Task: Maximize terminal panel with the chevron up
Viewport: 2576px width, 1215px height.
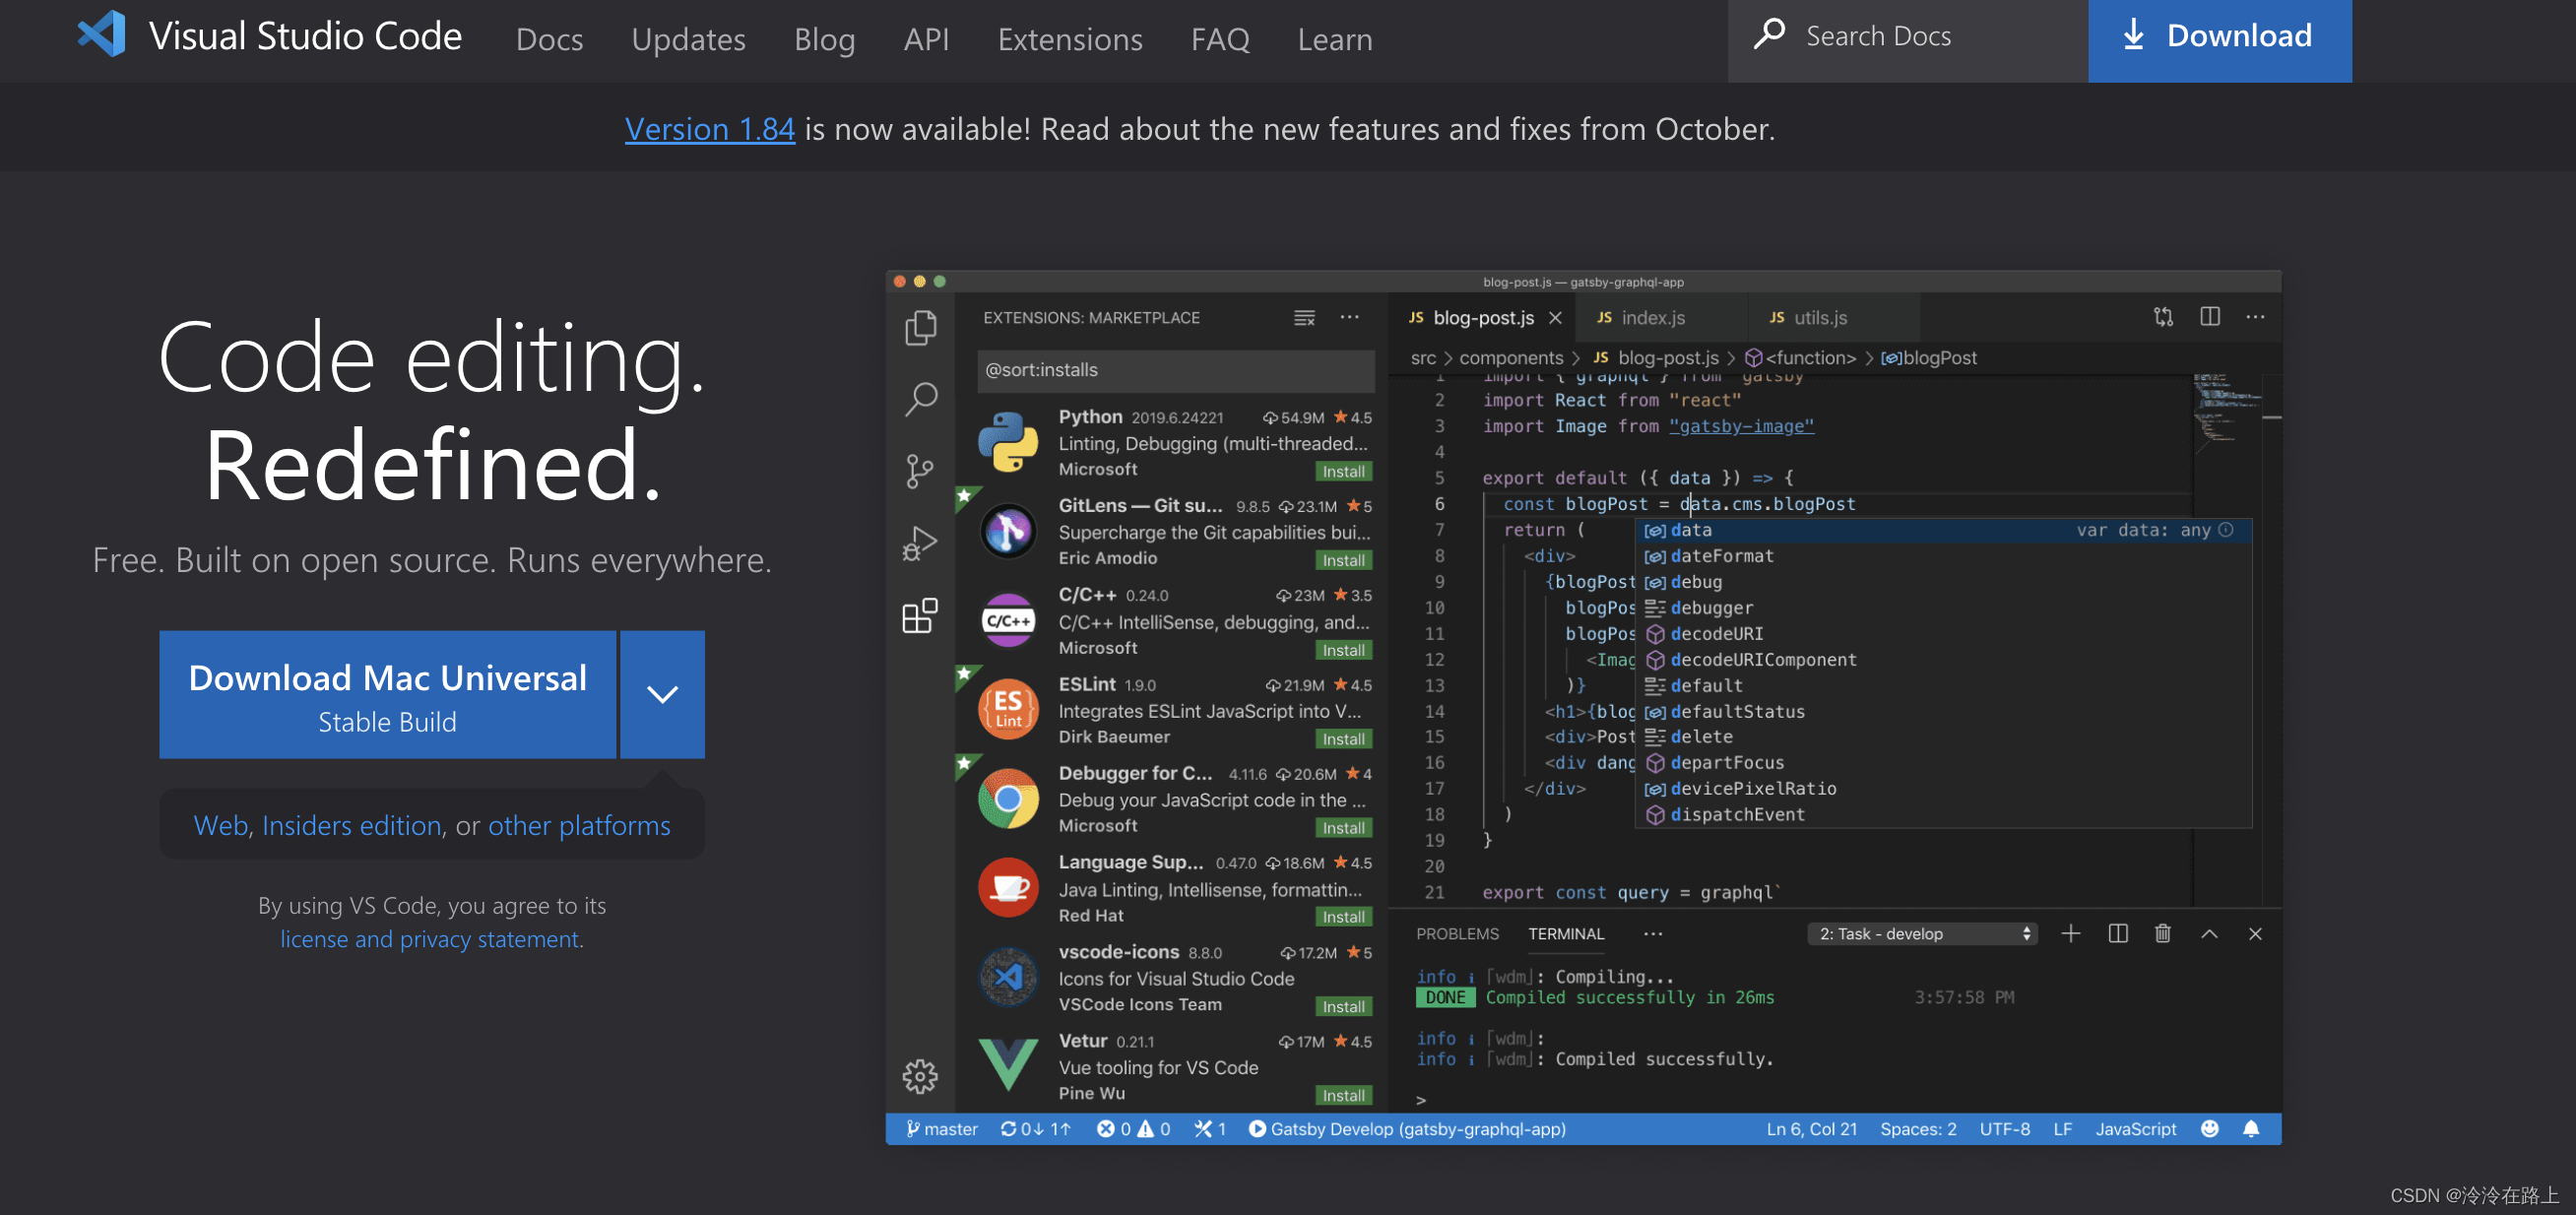Action: (x=2209, y=933)
